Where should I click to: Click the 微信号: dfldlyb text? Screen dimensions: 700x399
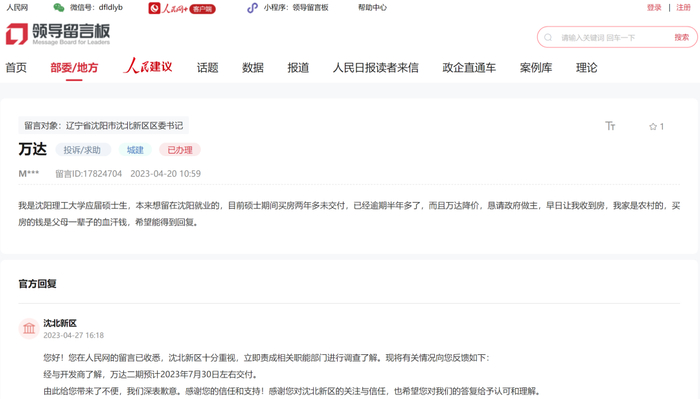96,8
